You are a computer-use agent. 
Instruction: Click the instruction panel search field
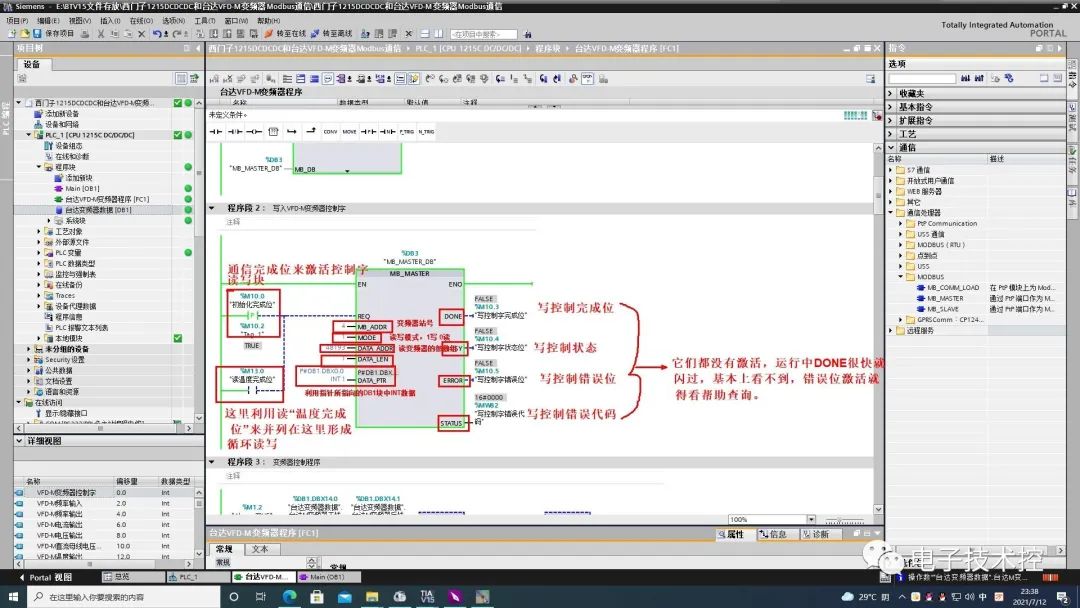(x=922, y=78)
